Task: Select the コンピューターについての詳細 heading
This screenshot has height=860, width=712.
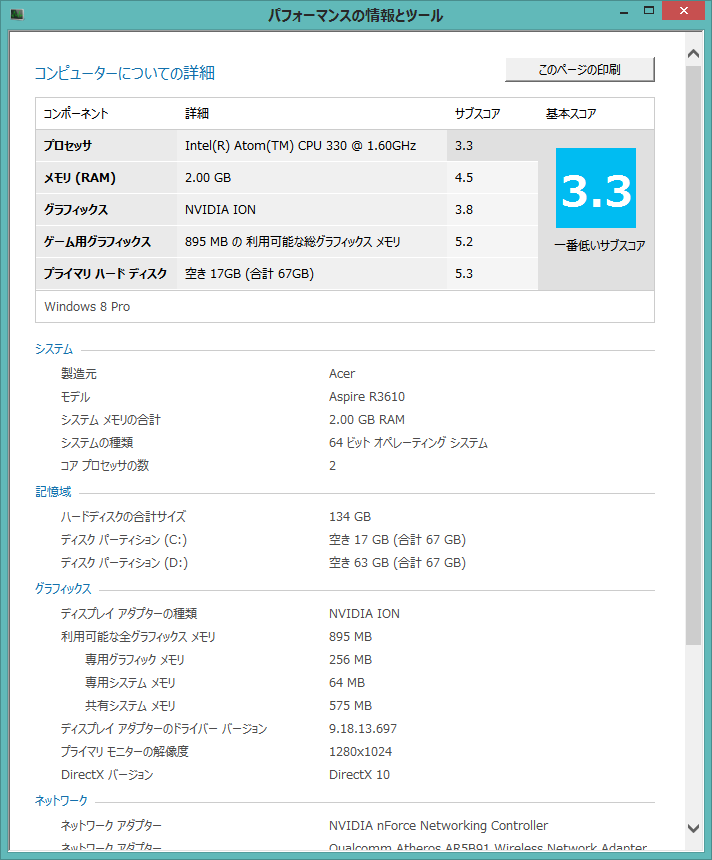Action: coord(125,73)
